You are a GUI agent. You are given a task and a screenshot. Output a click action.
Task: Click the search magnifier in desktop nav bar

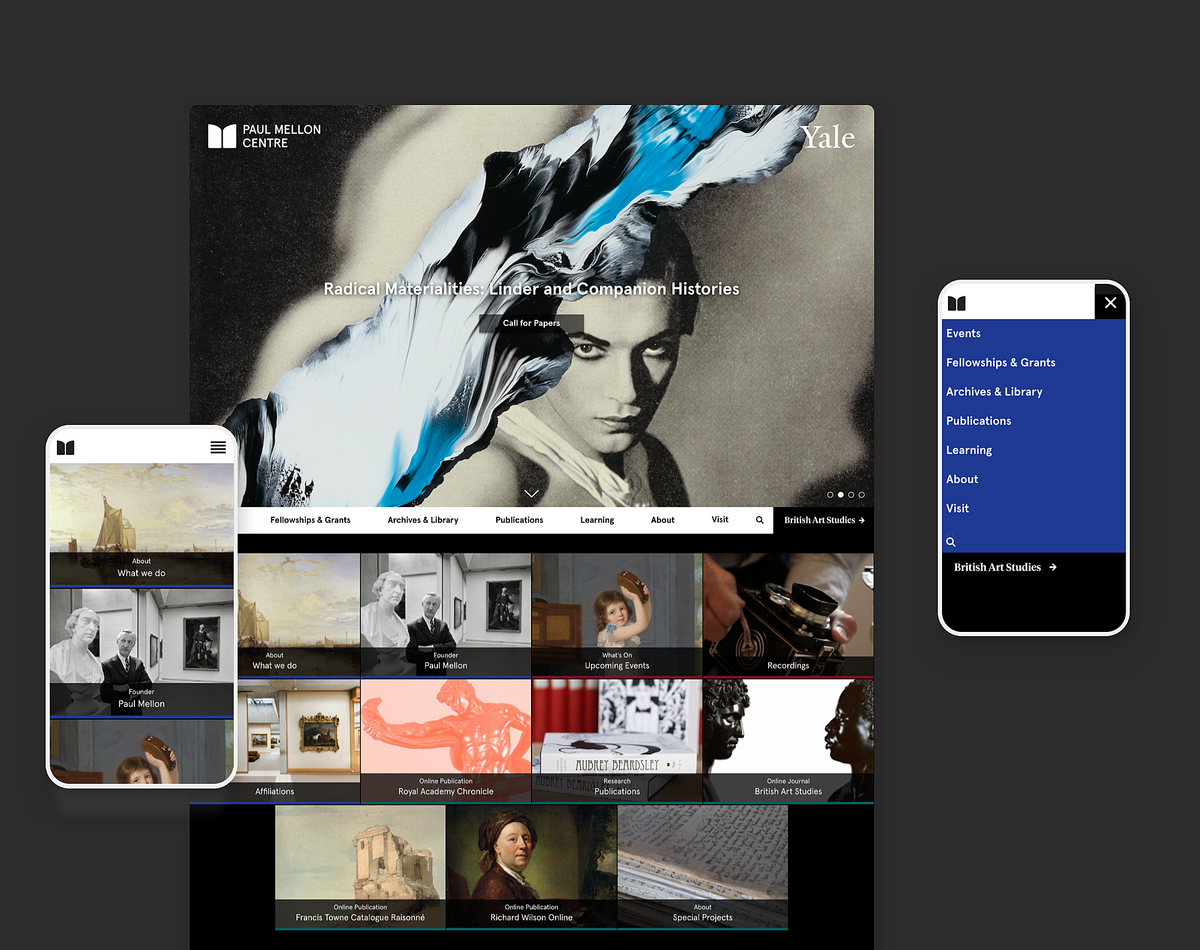[x=760, y=520]
